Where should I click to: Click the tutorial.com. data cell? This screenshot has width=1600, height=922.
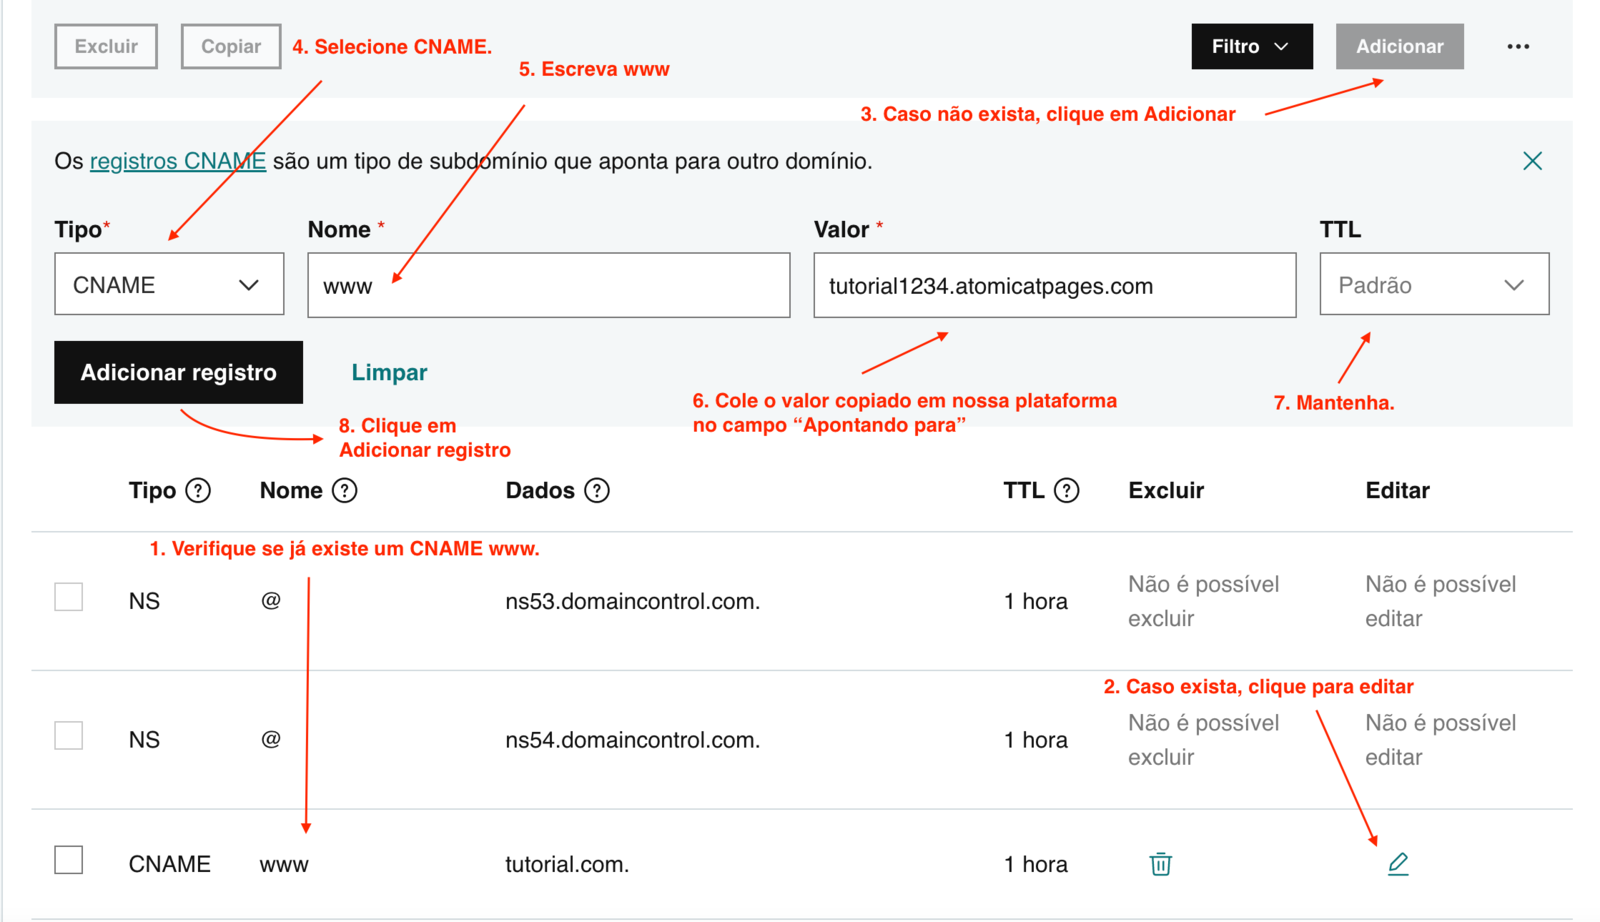pos(567,864)
